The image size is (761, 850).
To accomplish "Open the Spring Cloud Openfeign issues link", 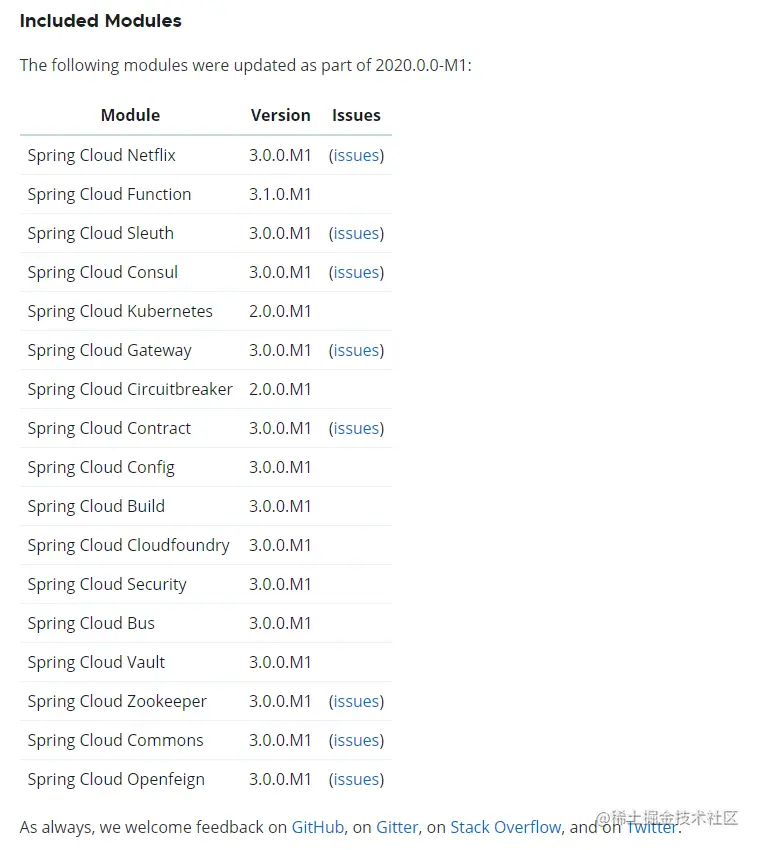I will click(x=356, y=779).
